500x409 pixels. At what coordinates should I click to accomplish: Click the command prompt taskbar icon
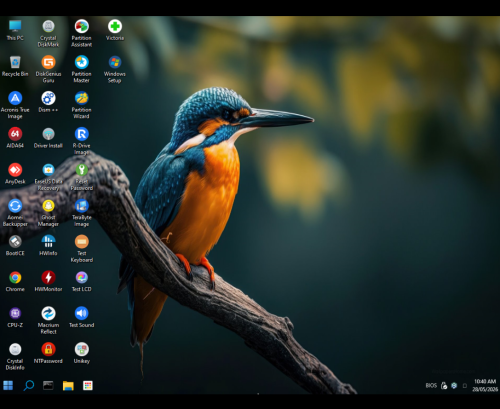click(48, 385)
